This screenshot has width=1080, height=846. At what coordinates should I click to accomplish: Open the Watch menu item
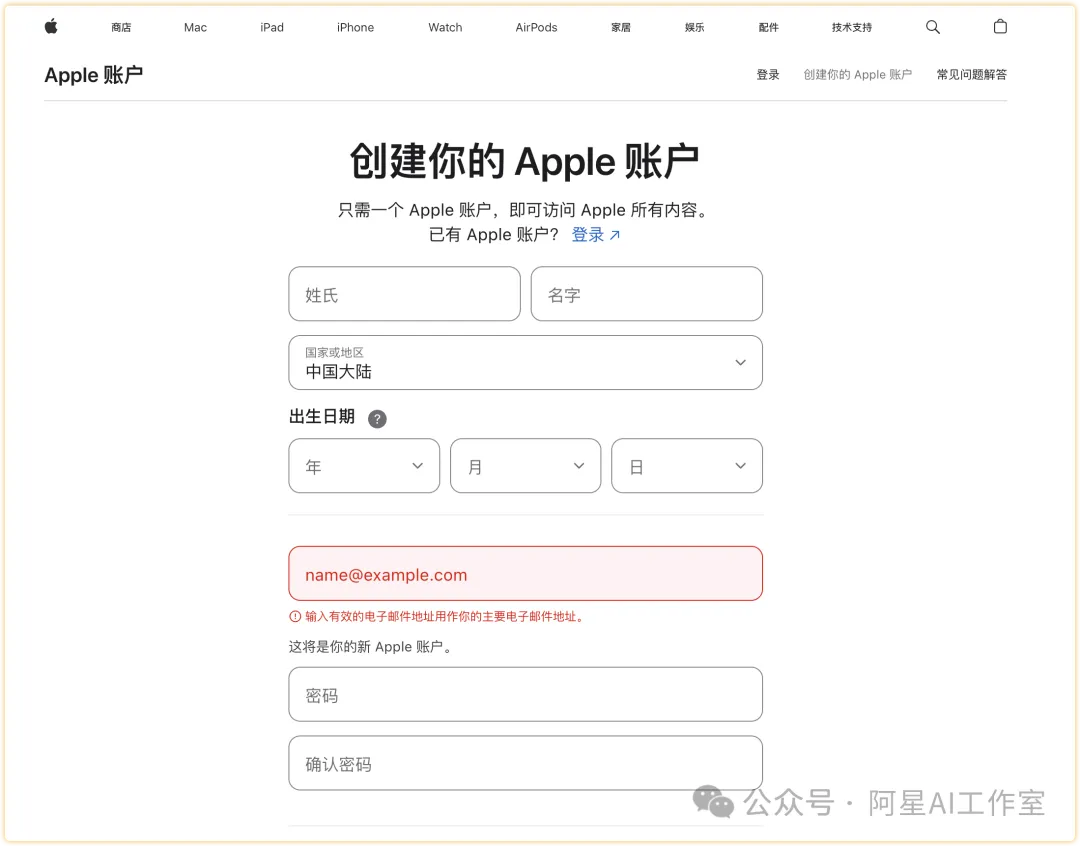coord(445,28)
